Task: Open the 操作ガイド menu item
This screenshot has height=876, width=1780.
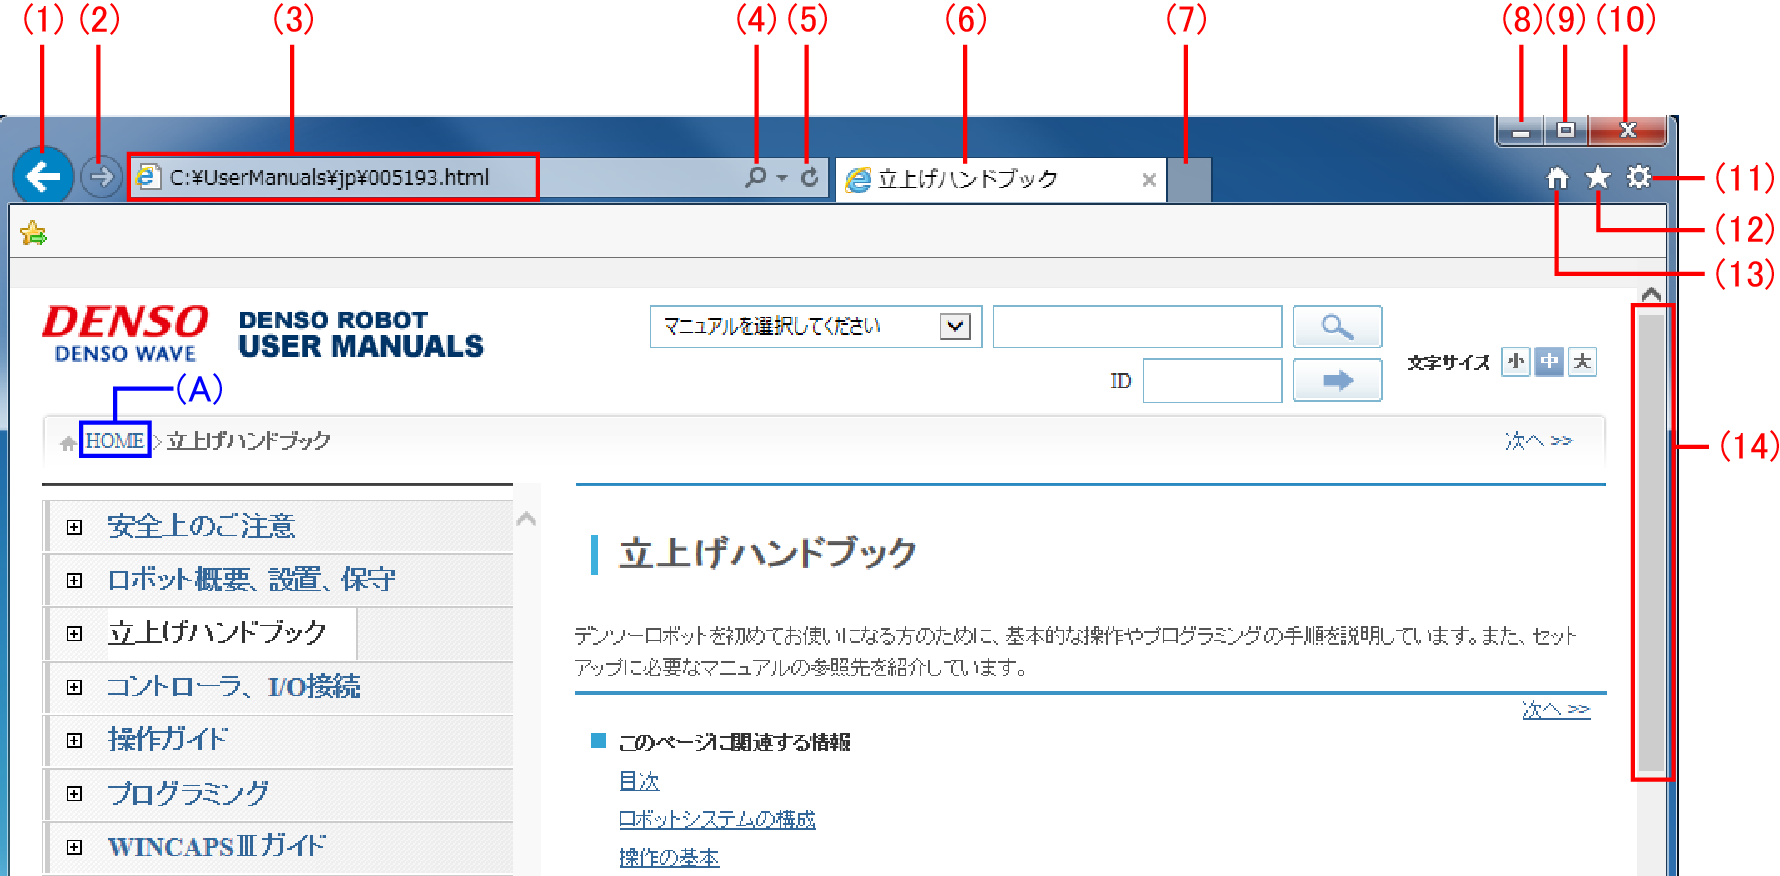Action: point(168,740)
